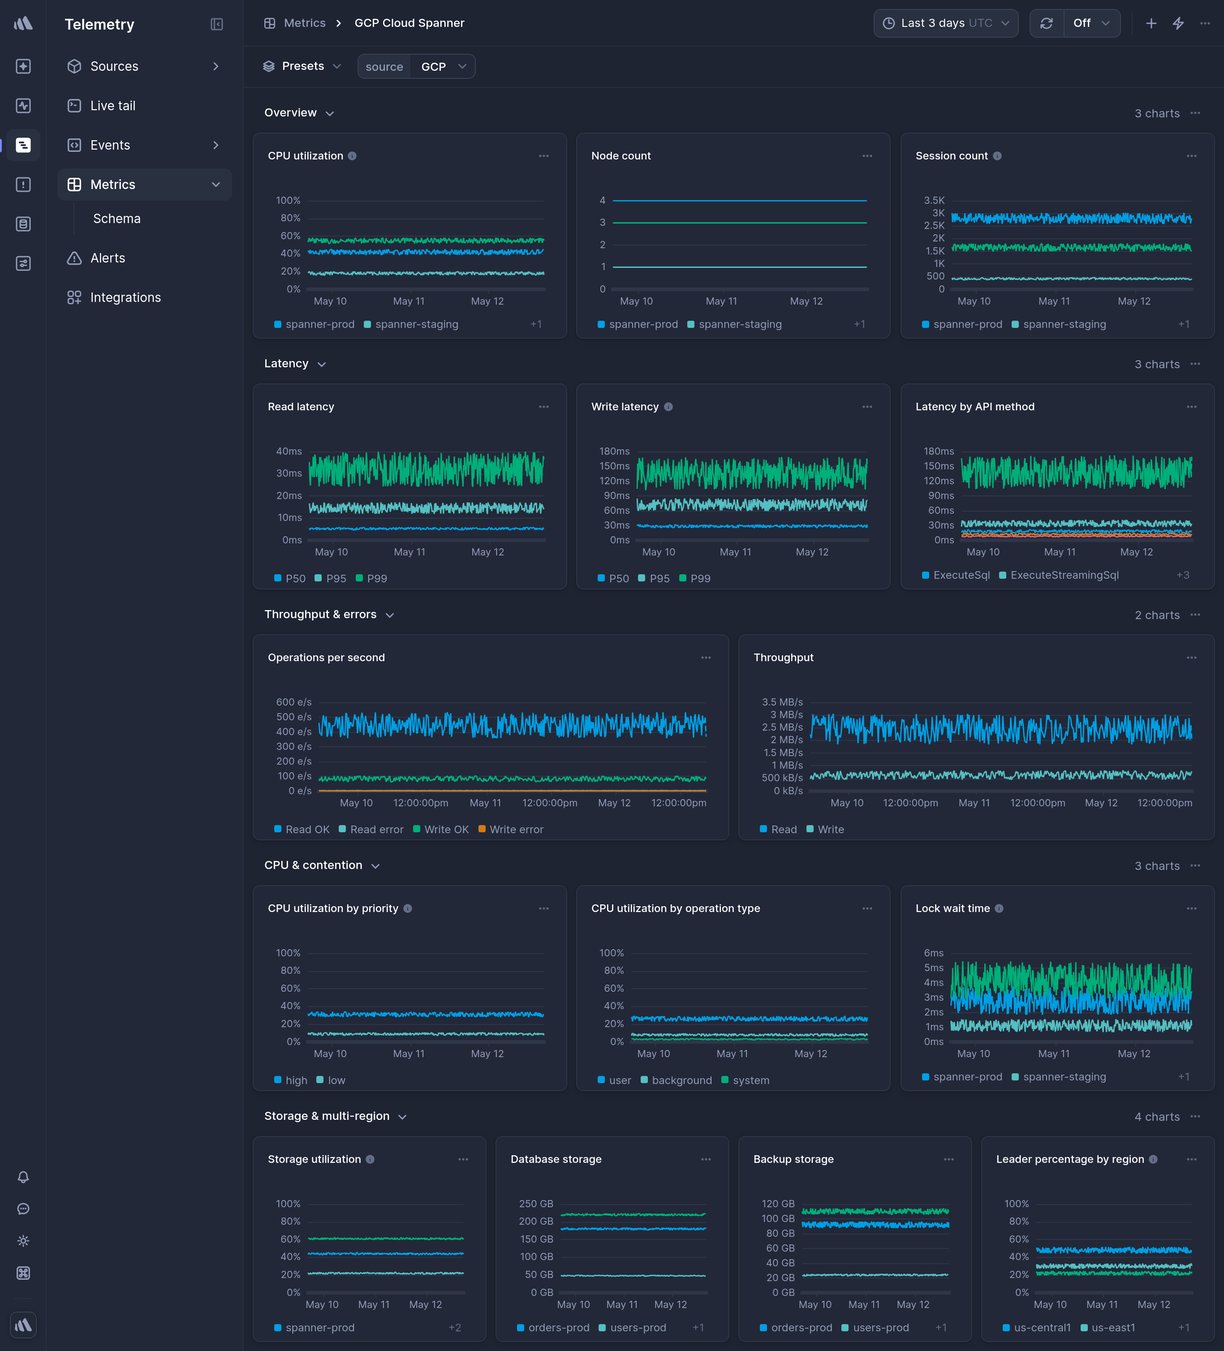Open the Presets dropdown

(x=302, y=66)
